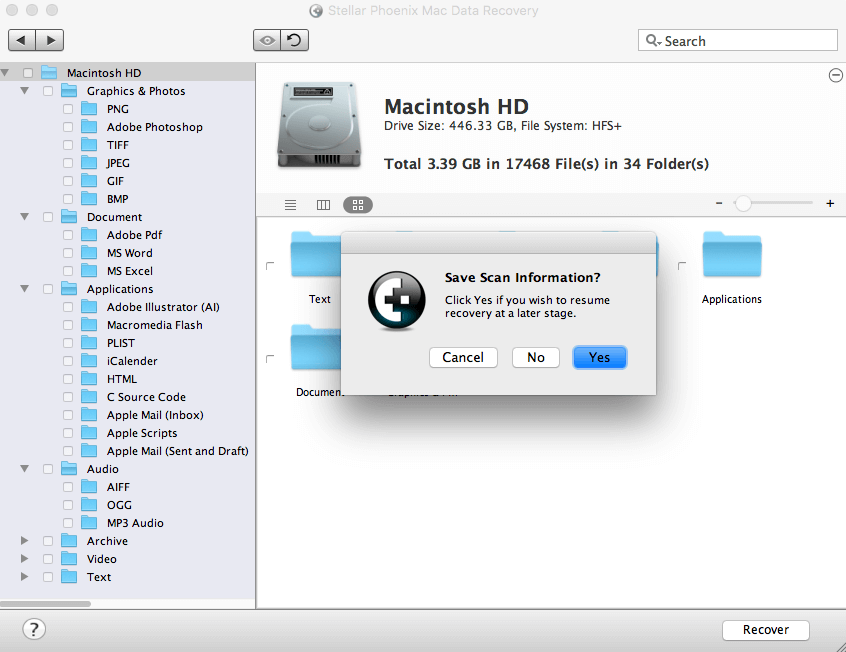The width and height of the screenshot is (846, 652).
Task: Check the Macintosh HD checkbox
Action: pyautogui.click(x=28, y=73)
